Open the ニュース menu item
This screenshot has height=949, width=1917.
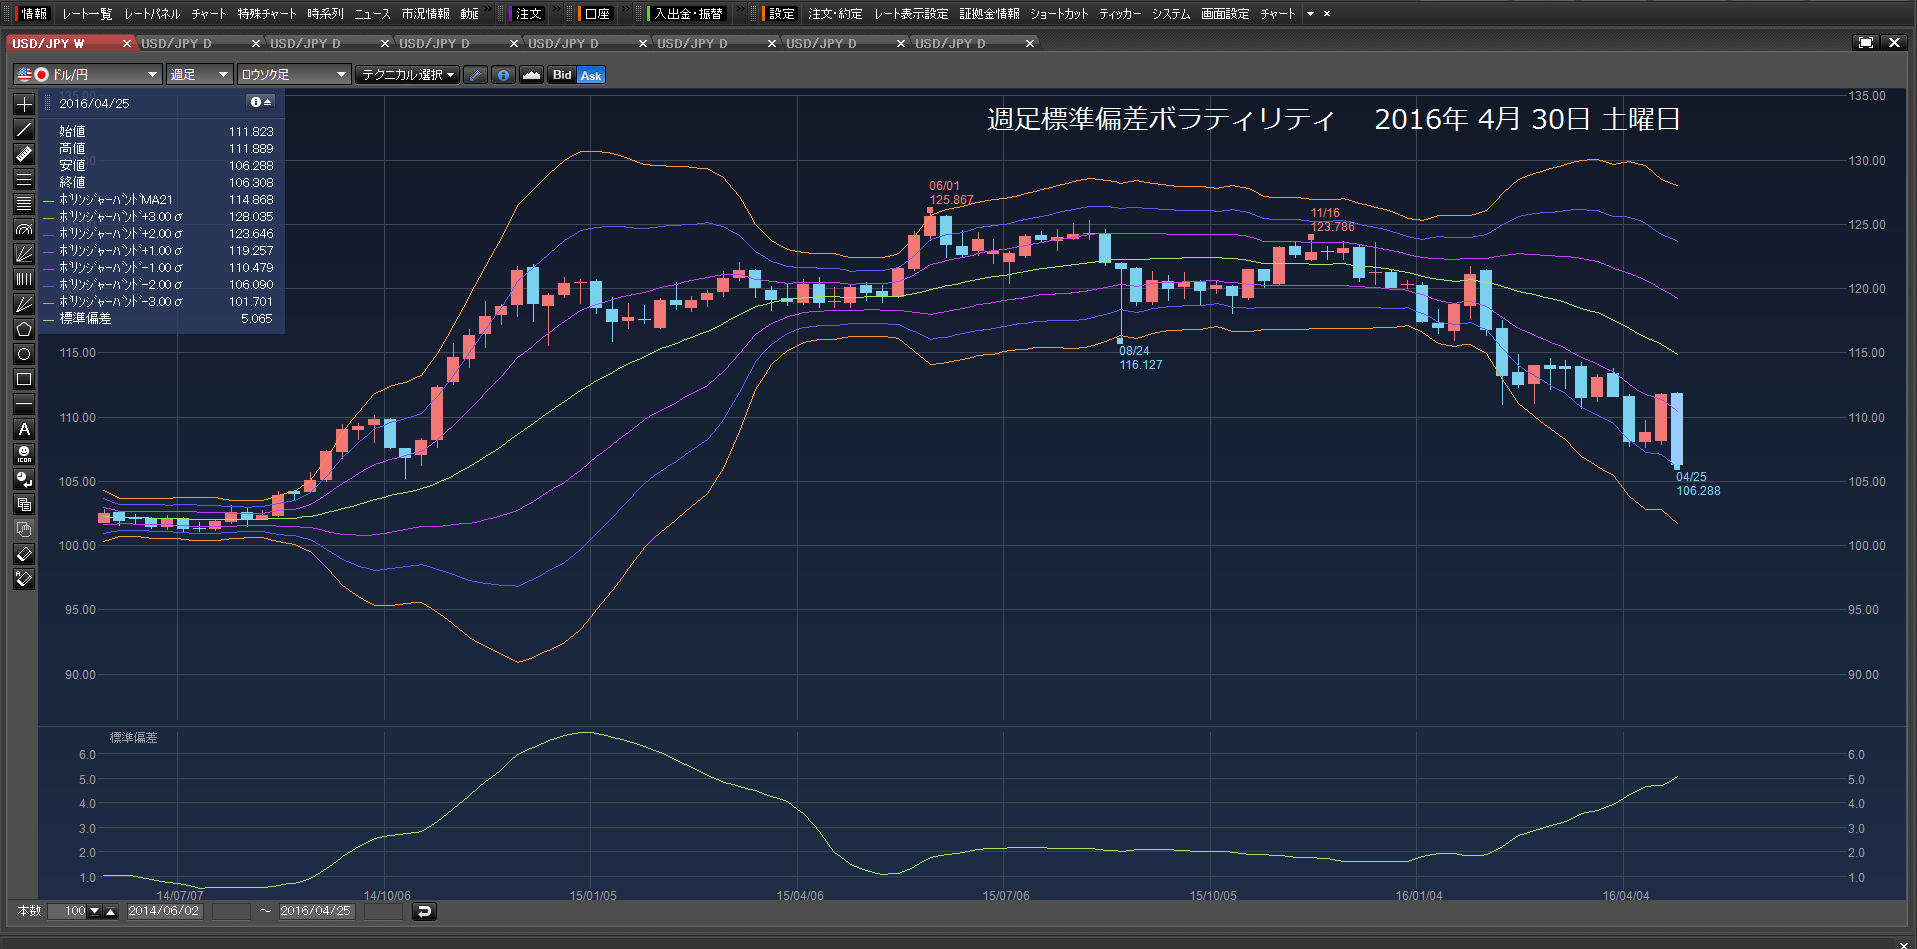(x=372, y=14)
